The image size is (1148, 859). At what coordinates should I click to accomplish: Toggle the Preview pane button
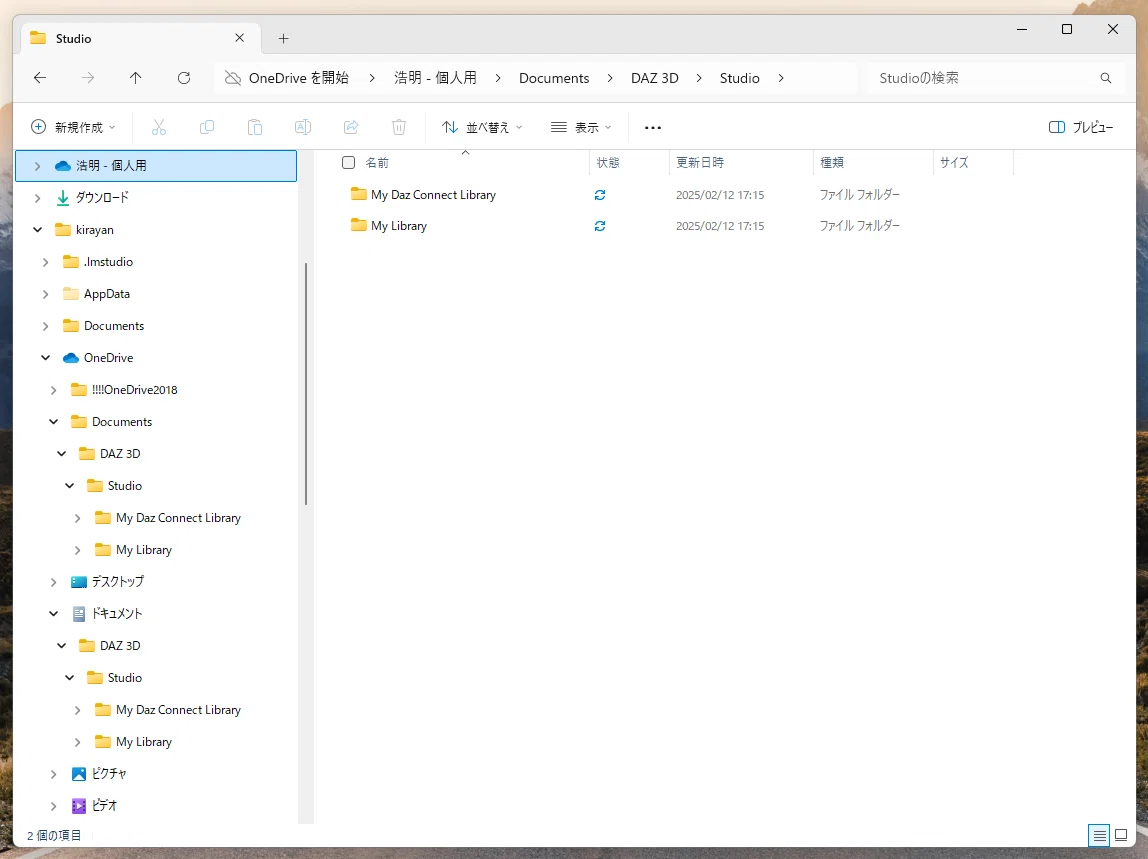pos(1081,127)
